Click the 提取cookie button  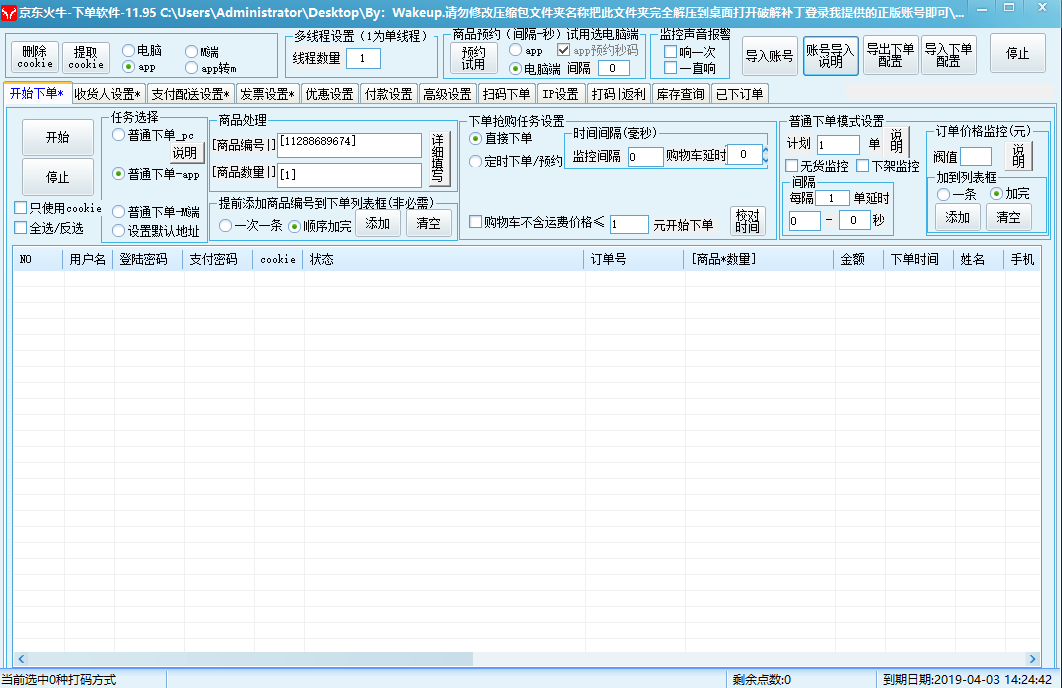tap(86, 57)
